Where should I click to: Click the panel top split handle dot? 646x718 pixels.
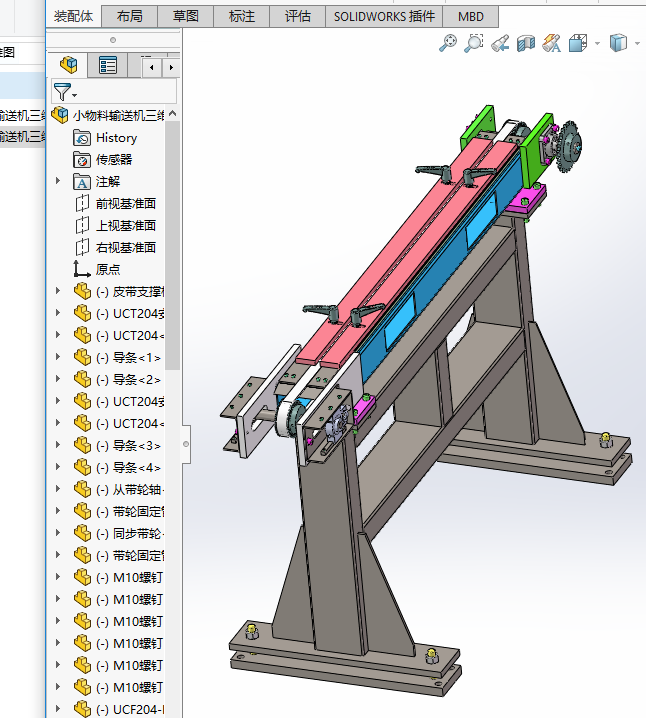(113, 40)
